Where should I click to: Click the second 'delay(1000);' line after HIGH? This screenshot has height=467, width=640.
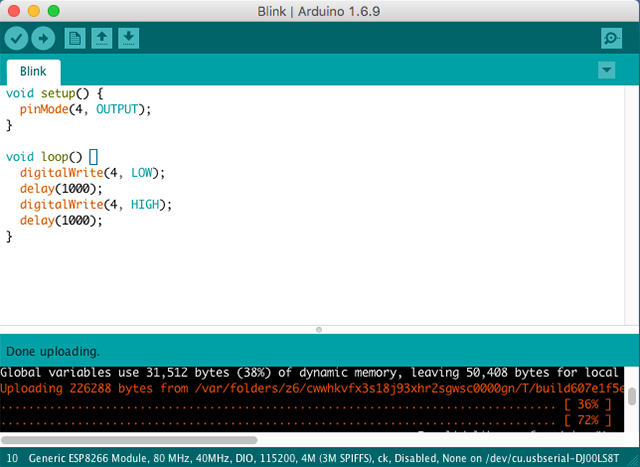[61, 221]
